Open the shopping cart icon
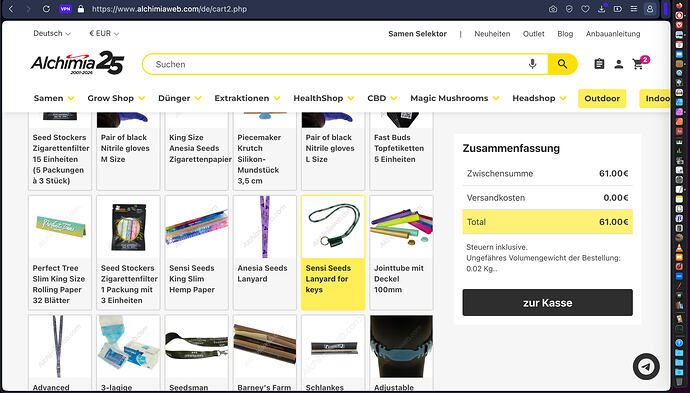Screen dimensions: 690x393 [x=638, y=64]
